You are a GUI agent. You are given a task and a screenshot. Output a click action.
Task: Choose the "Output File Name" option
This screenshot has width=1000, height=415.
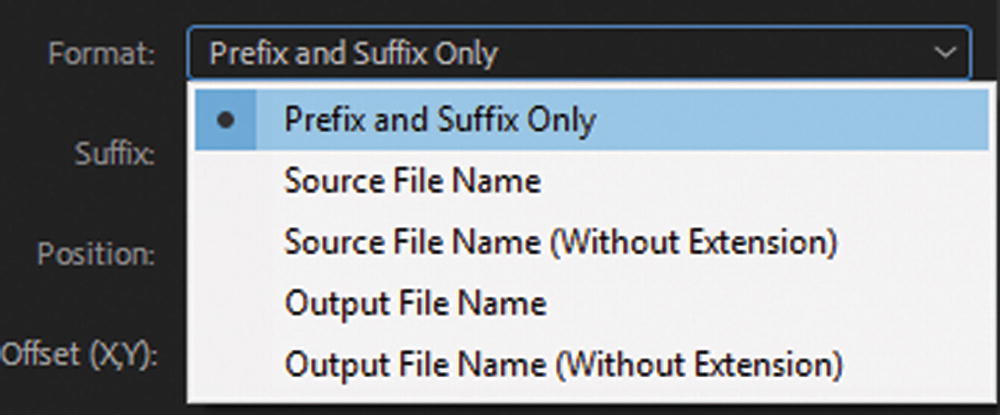click(415, 303)
